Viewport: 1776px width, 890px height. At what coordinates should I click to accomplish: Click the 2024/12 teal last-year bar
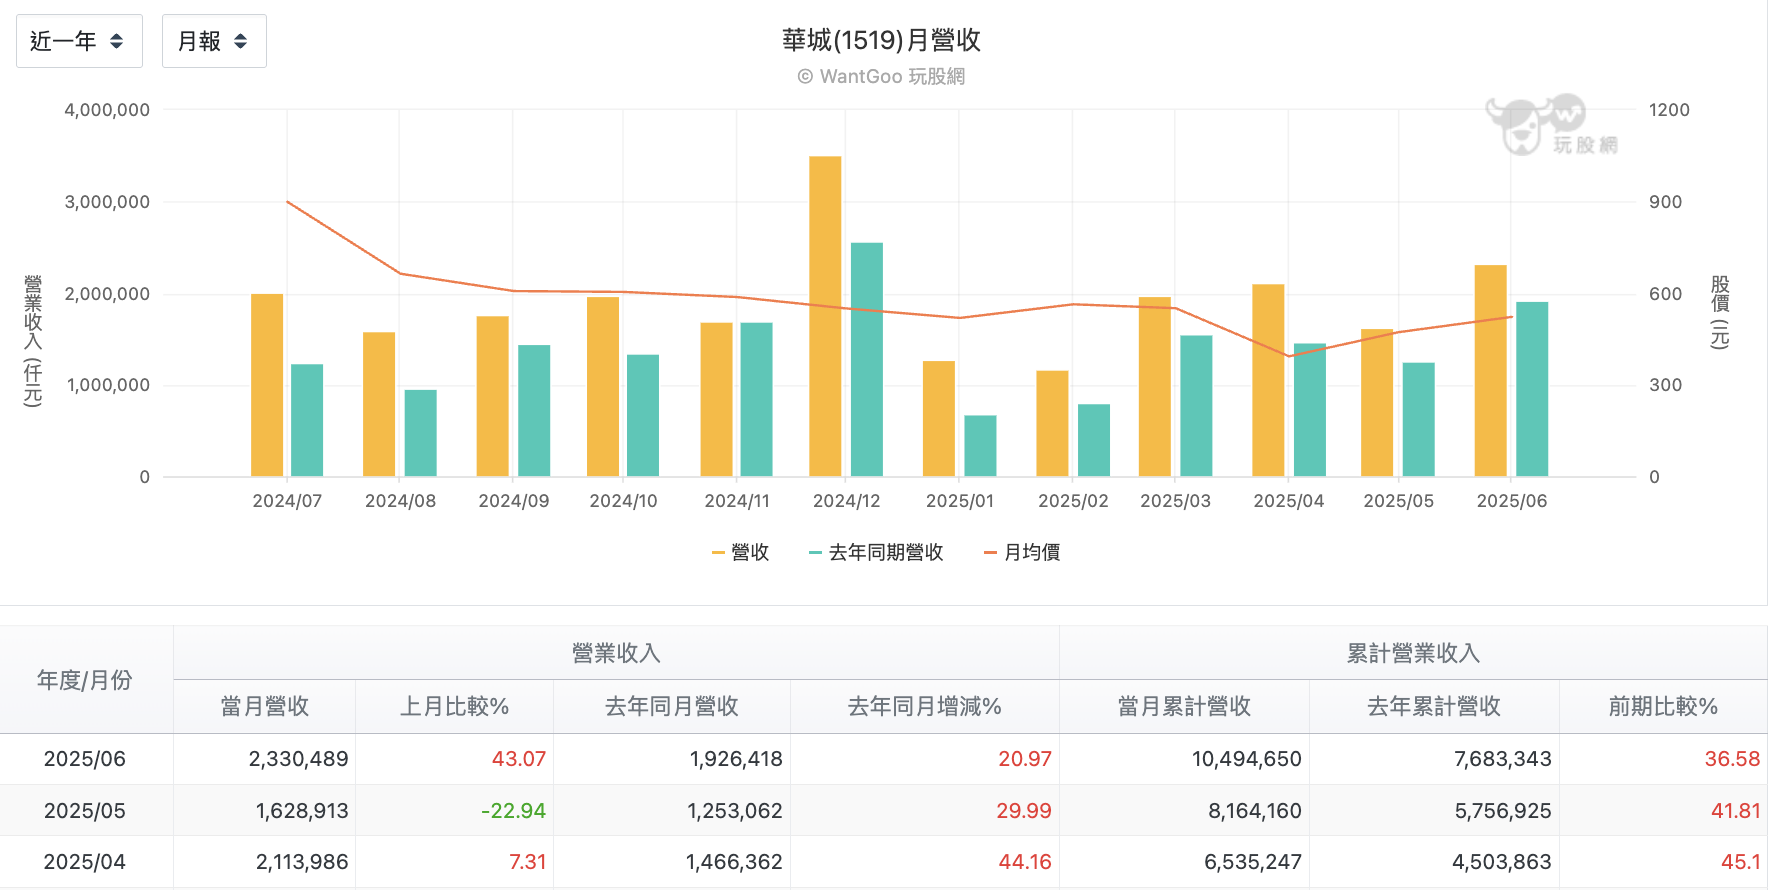tap(867, 359)
